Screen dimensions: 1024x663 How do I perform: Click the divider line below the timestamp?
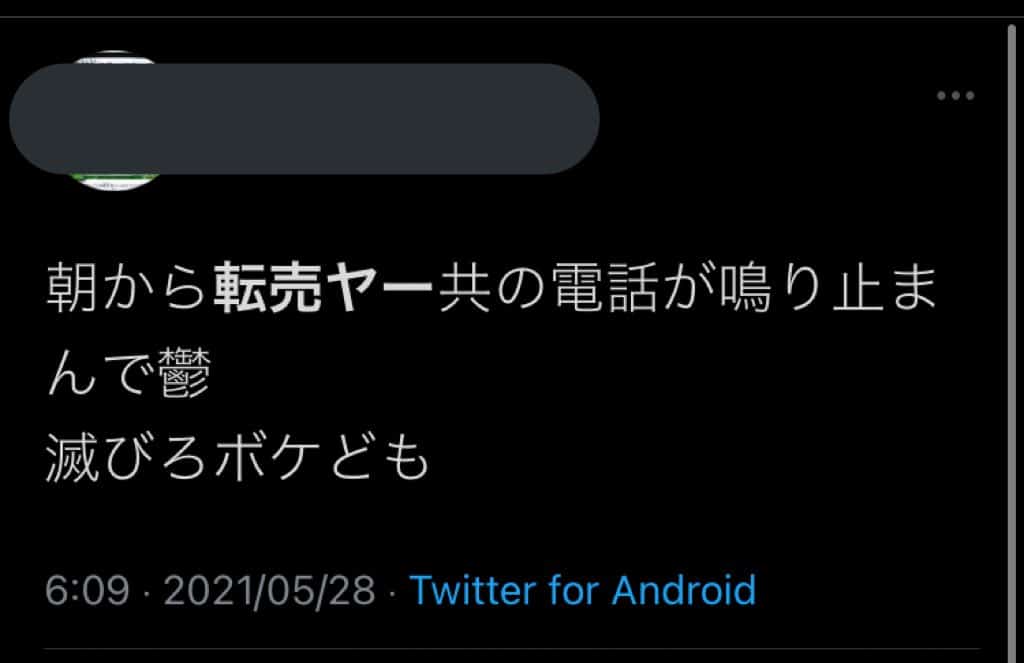point(512,649)
